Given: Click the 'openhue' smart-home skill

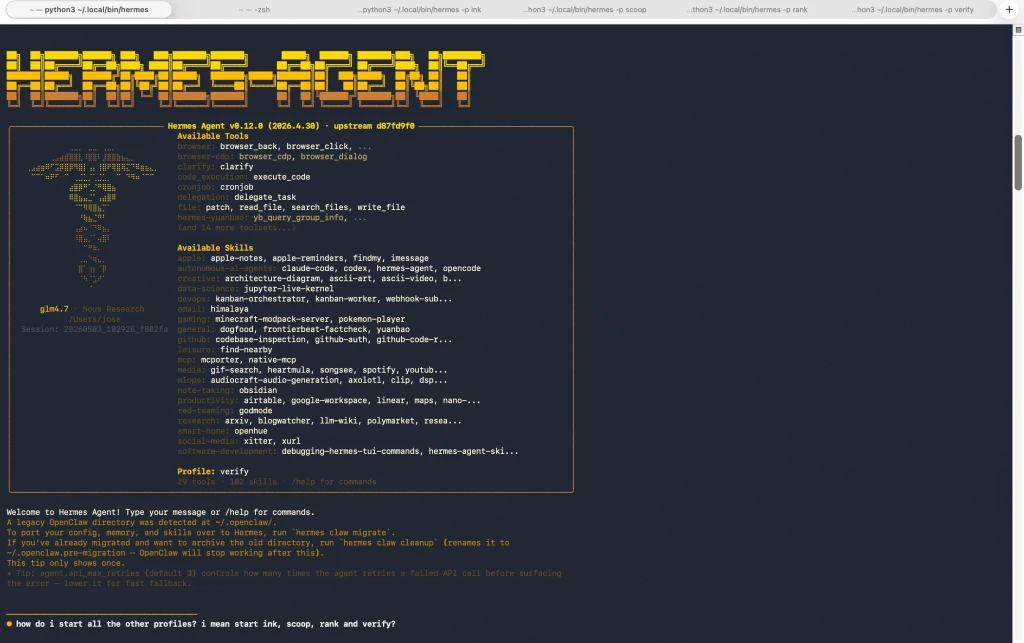Looking at the screenshot, I should tap(251, 431).
